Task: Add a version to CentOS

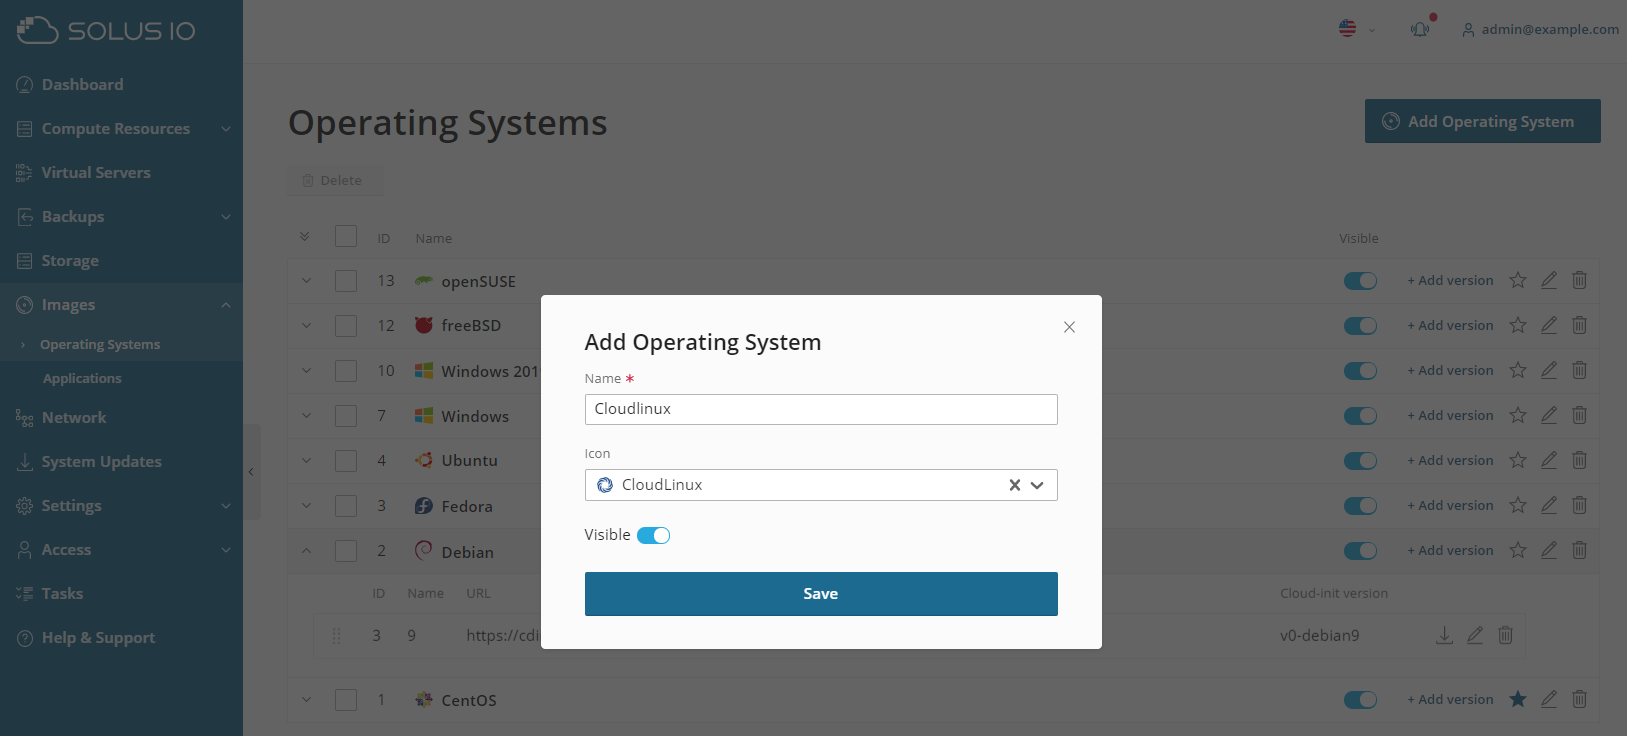Action: pos(1450,700)
